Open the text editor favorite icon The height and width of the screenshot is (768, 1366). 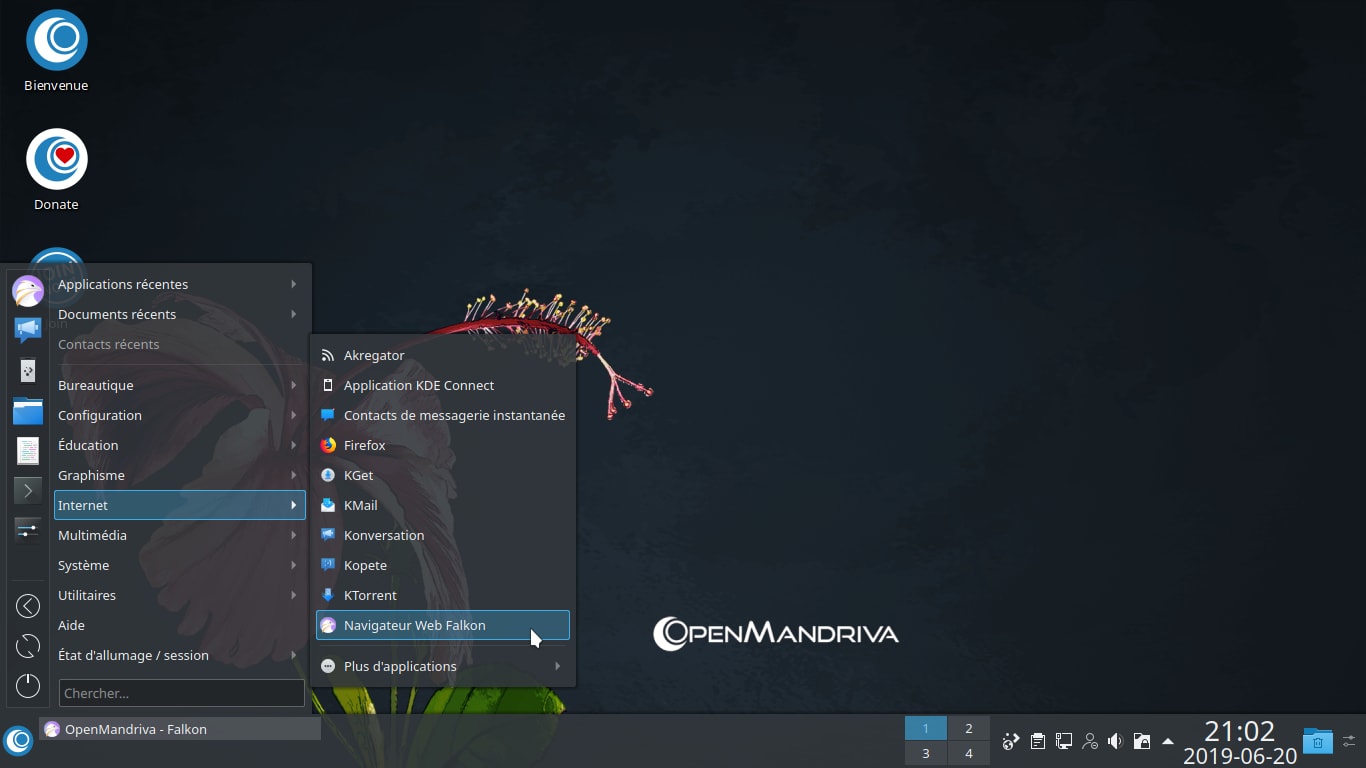(x=28, y=450)
